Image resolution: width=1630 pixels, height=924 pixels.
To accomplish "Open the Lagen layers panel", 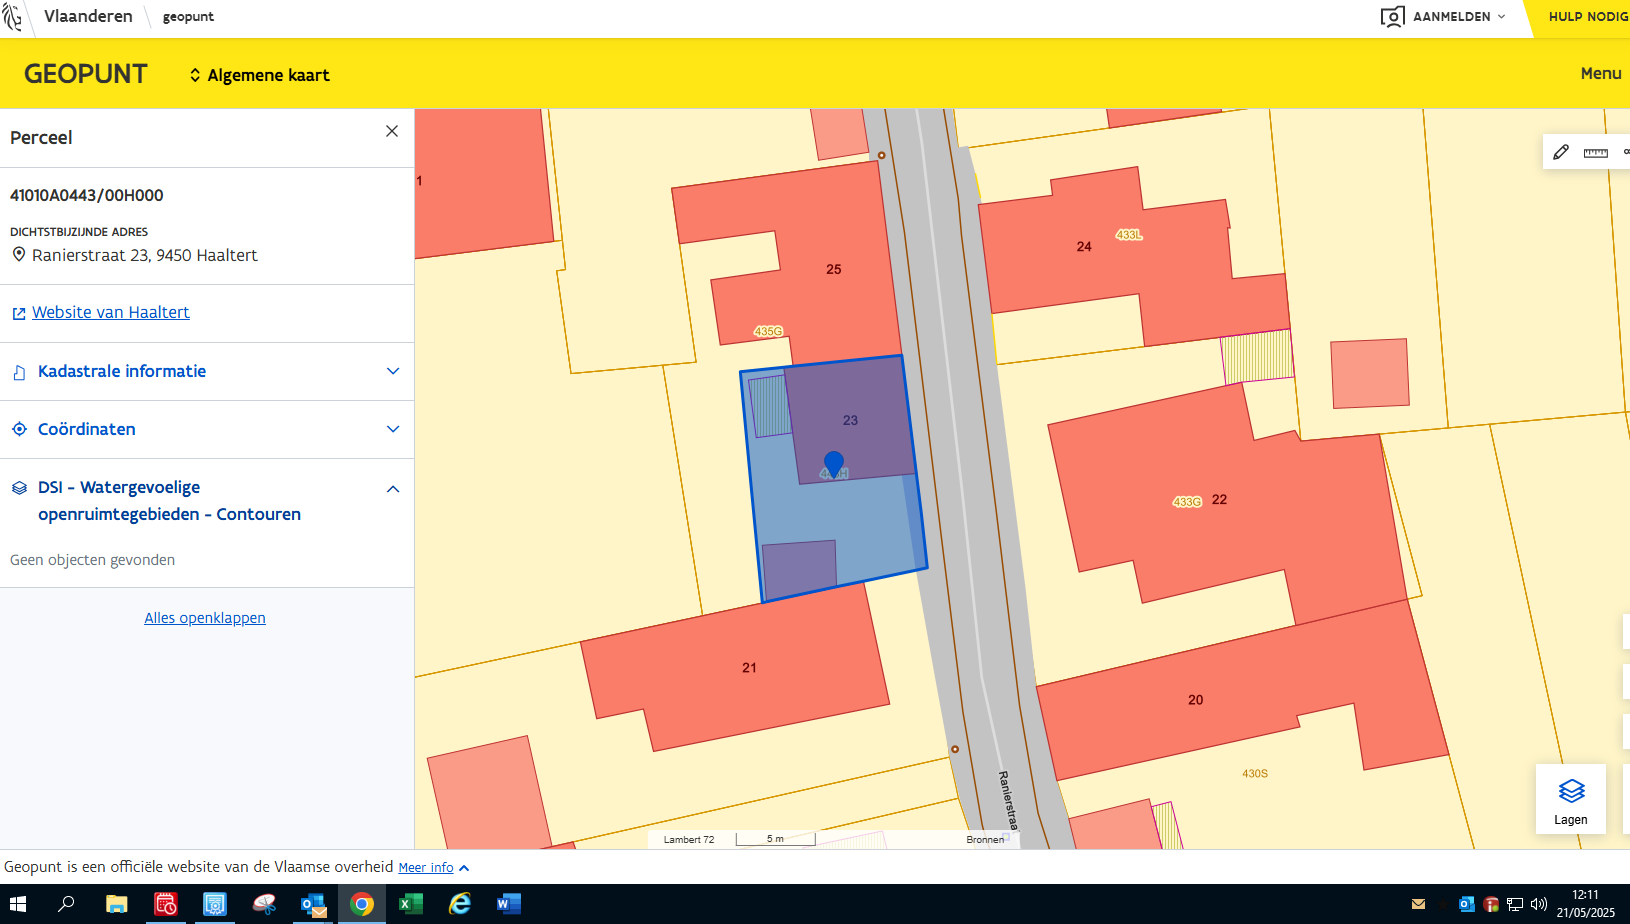I will pos(1570,799).
